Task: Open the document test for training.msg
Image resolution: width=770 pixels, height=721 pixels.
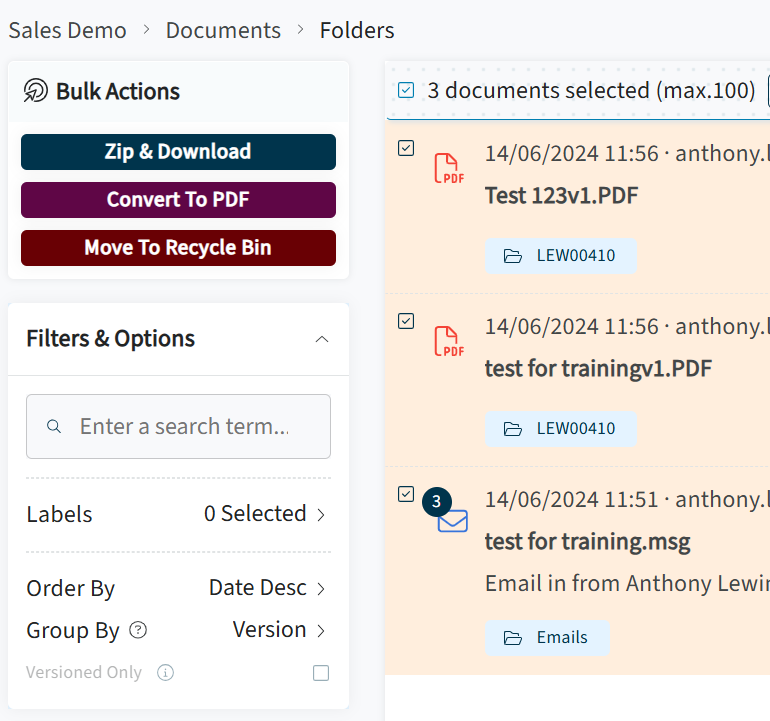Action: point(587,542)
